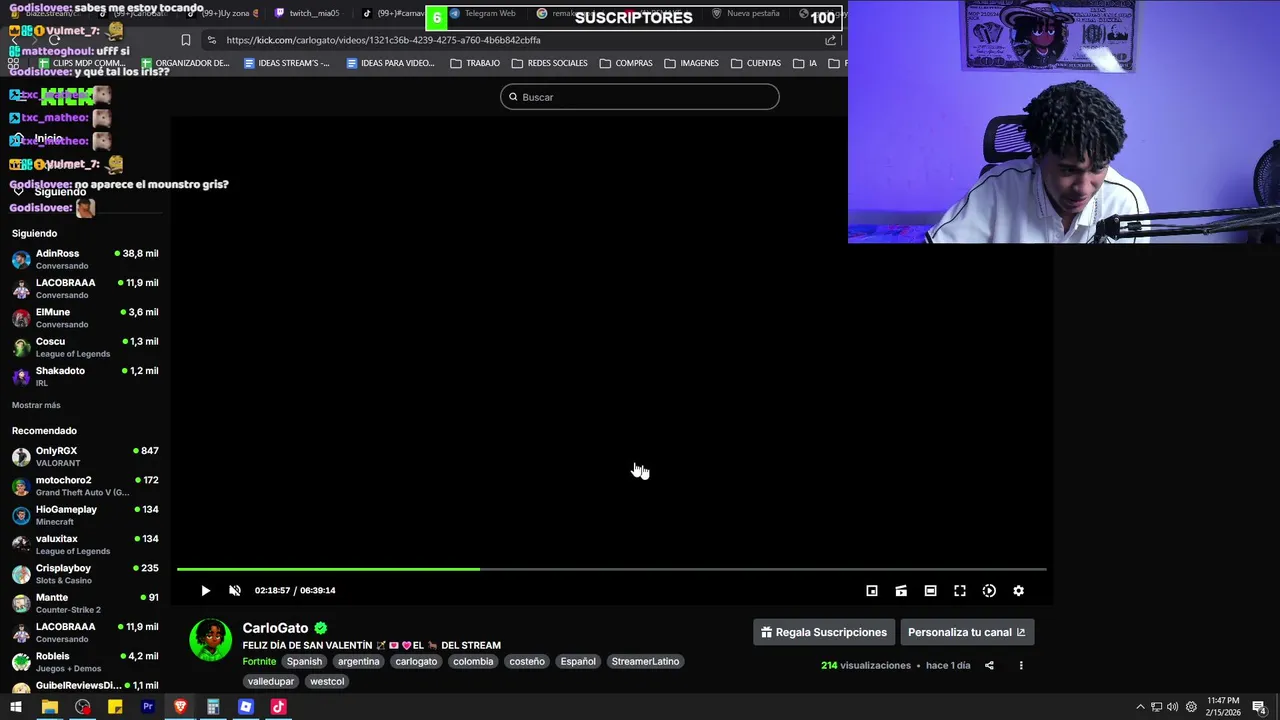Open OnlyRGX recommended channel
The height and width of the screenshot is (720, 1280).
[85, 456]
